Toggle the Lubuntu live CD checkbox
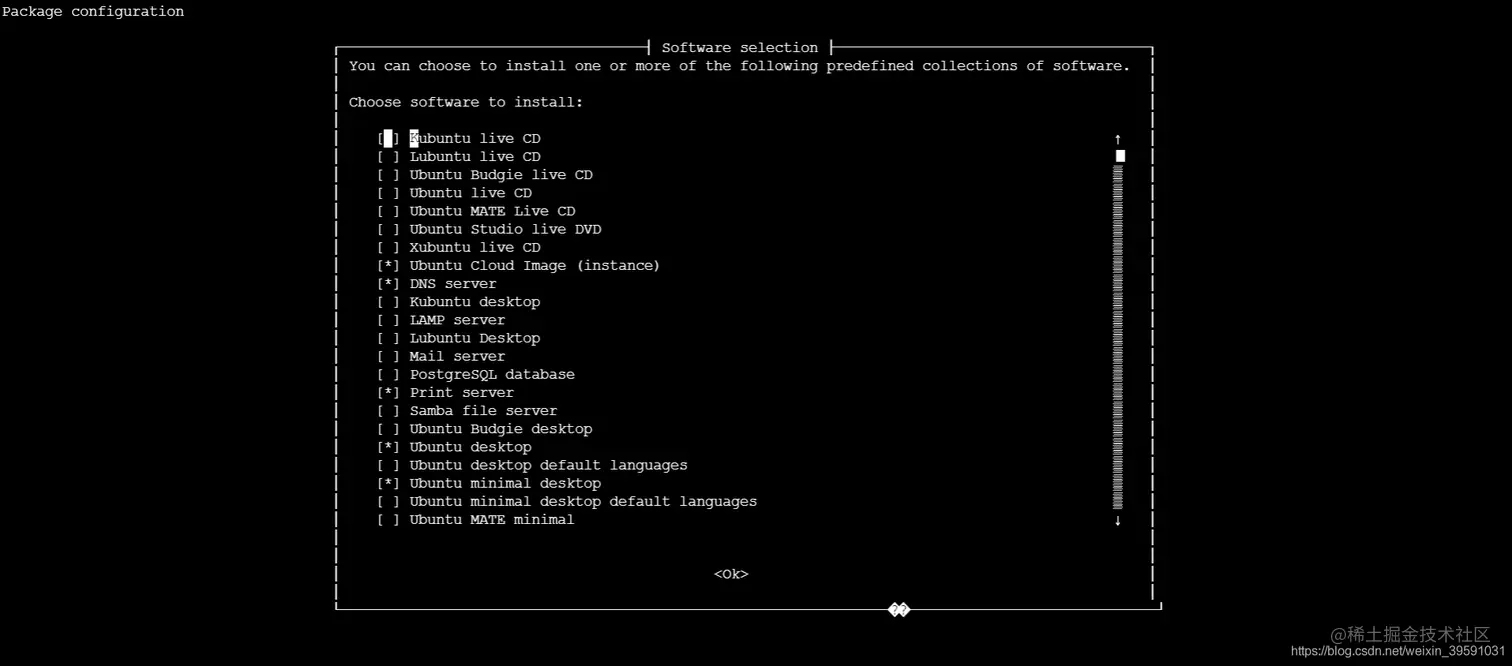The height and width of the screenshot is (666, 1512). [x=389, y=157]
